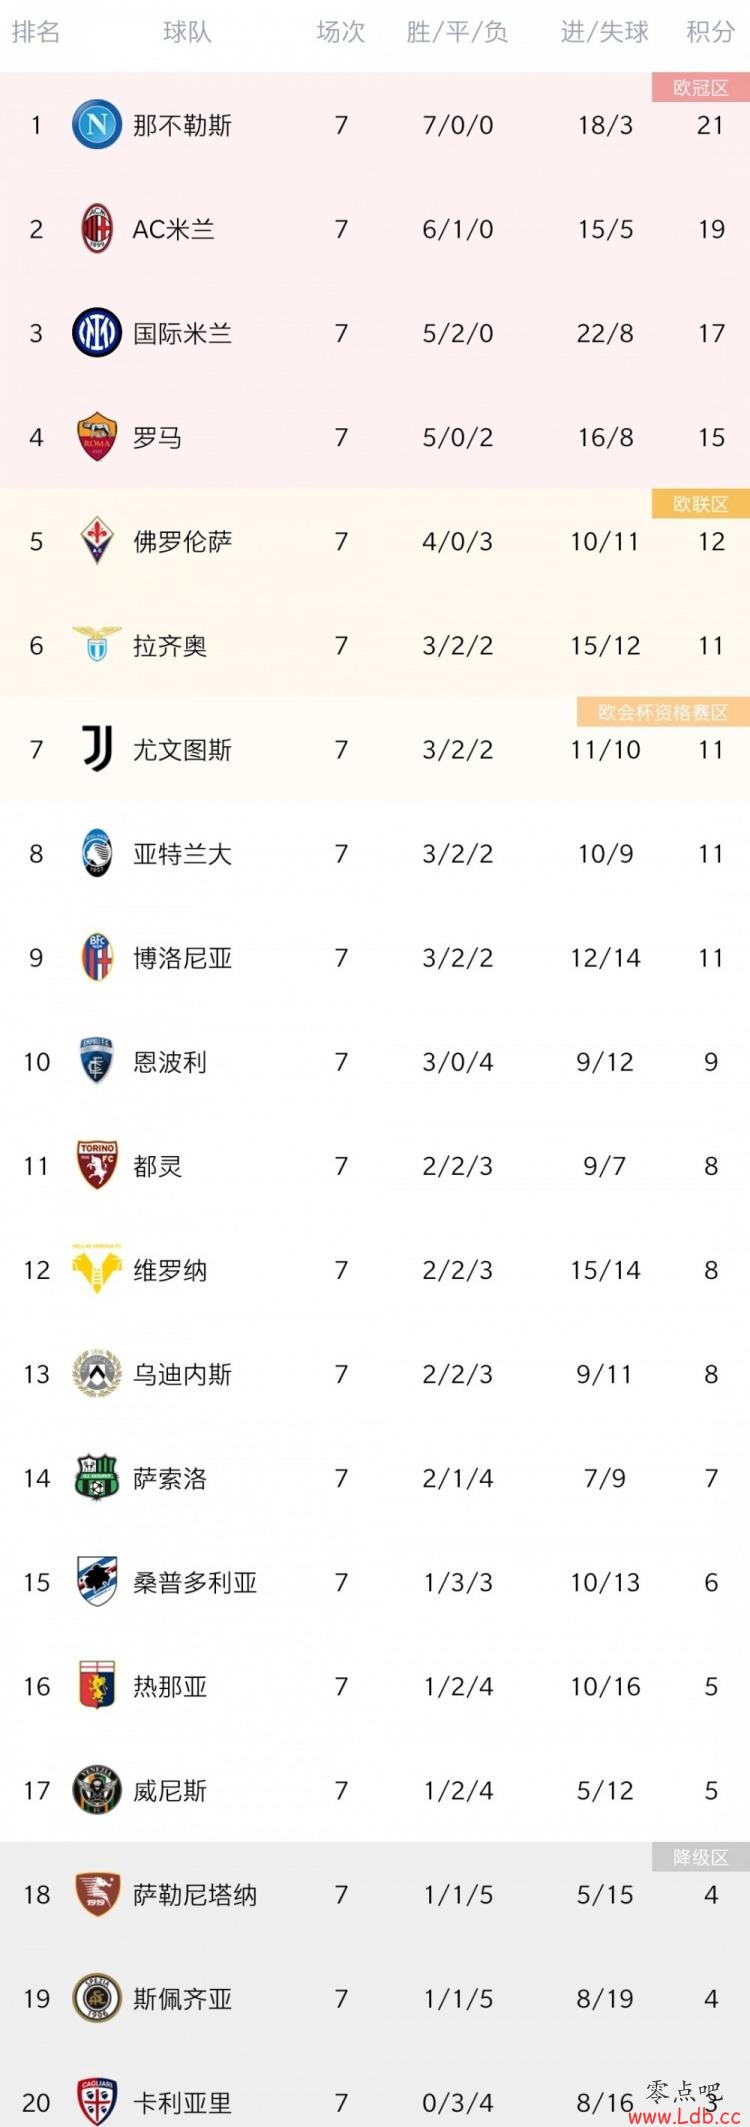Click the 胜/平/负 column header

pos(457,33)
